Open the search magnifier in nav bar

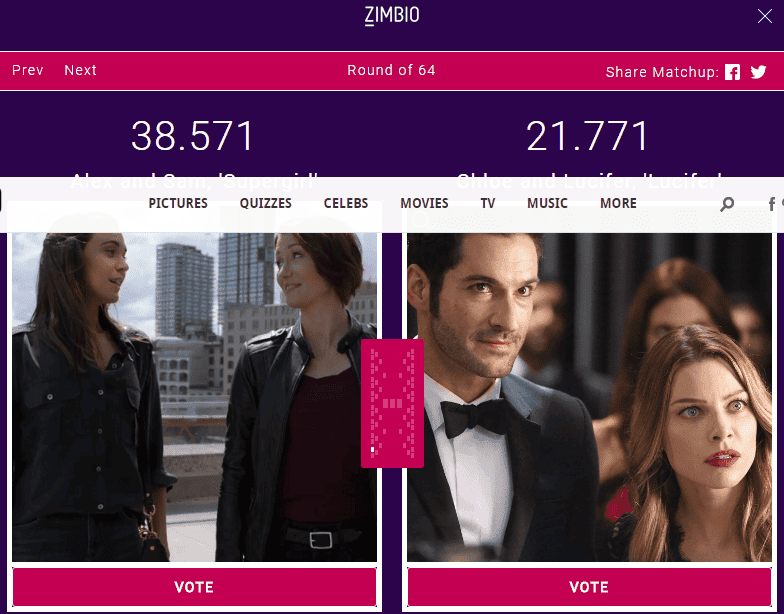[727, 204]
